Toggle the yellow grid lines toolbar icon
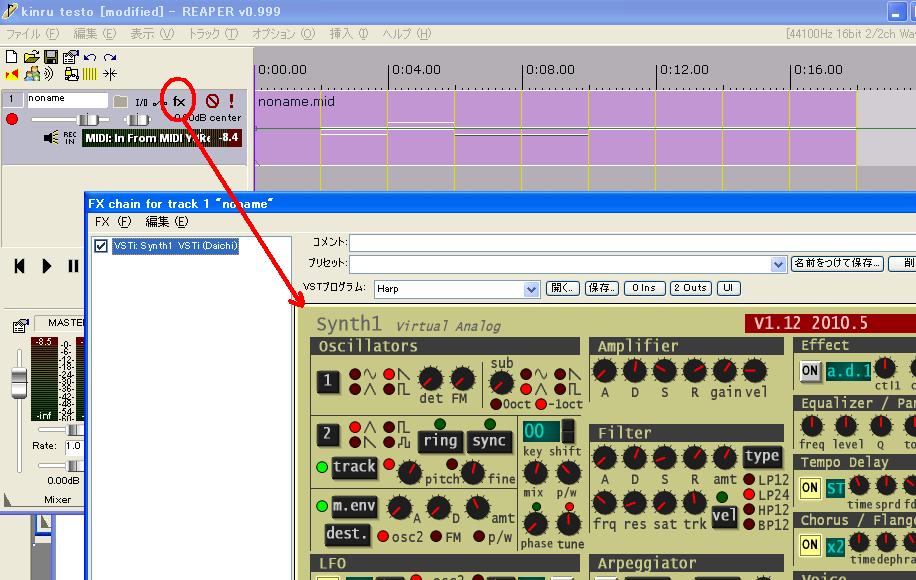This screenshot has width=916, height=580. click(90, 74)
